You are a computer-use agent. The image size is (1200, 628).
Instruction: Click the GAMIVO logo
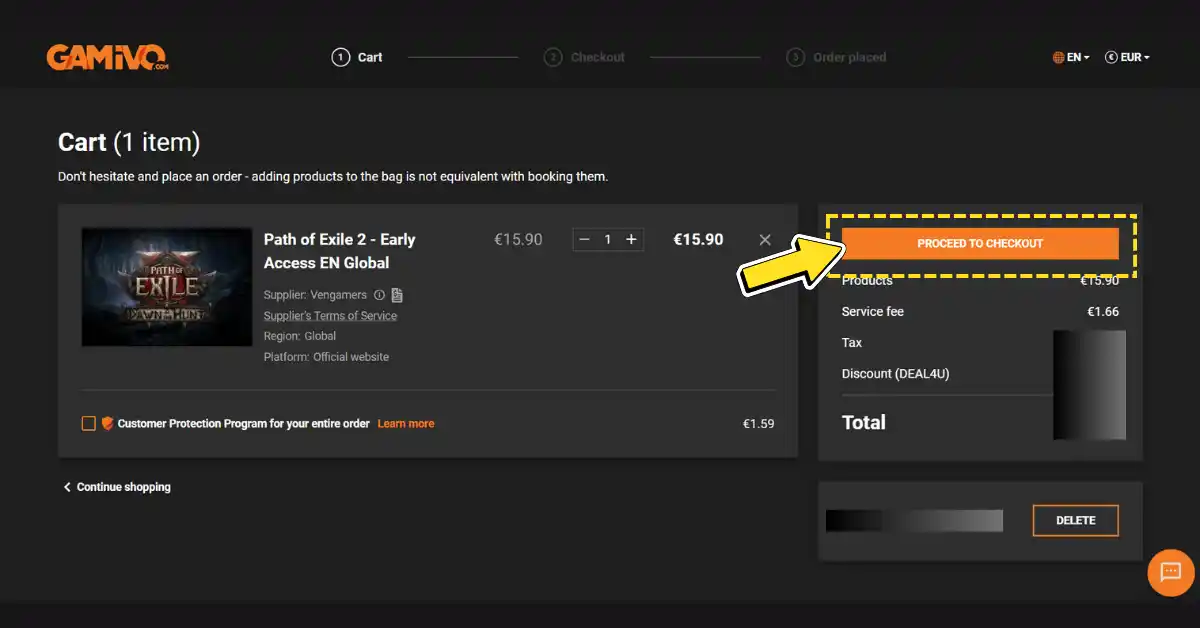tap(107, 57)
